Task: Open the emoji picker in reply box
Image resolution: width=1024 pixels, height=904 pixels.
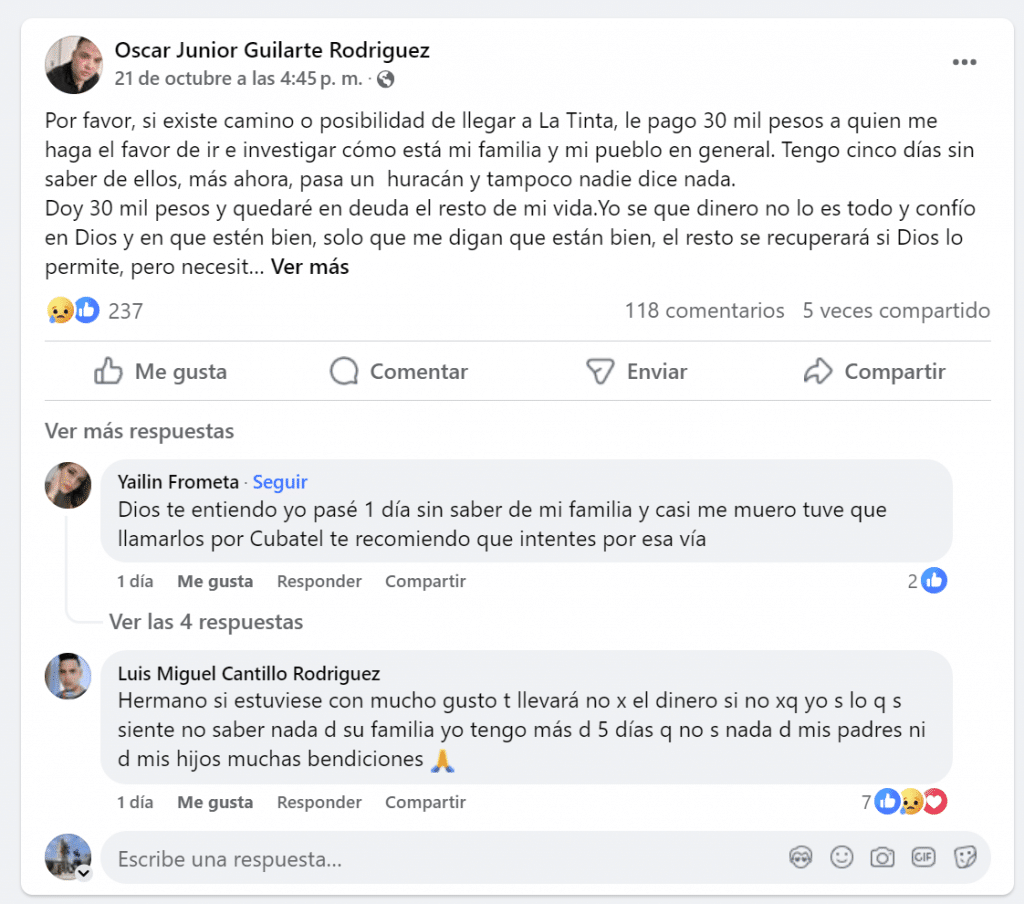Action: click(842, 857)
